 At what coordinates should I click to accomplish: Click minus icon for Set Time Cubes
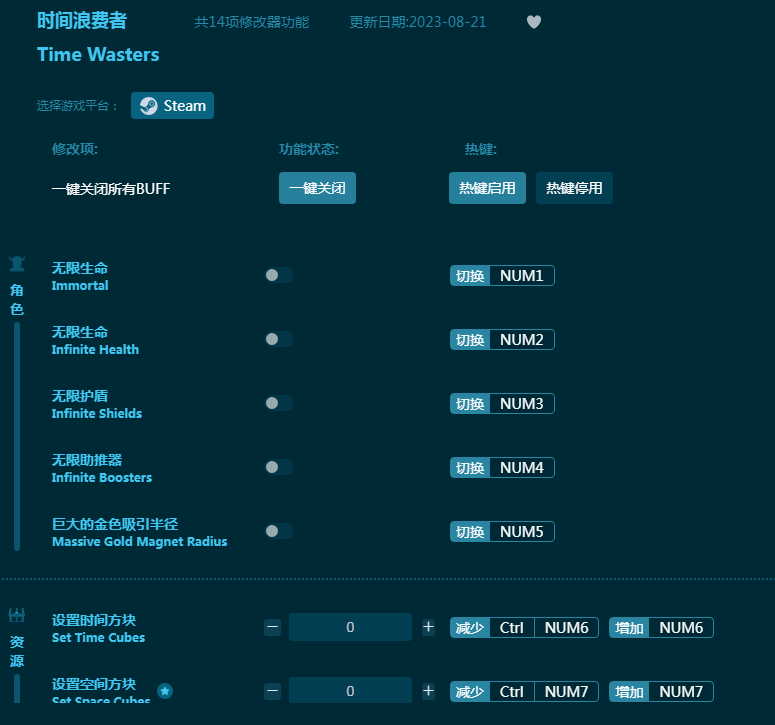(x=273, y=627)
